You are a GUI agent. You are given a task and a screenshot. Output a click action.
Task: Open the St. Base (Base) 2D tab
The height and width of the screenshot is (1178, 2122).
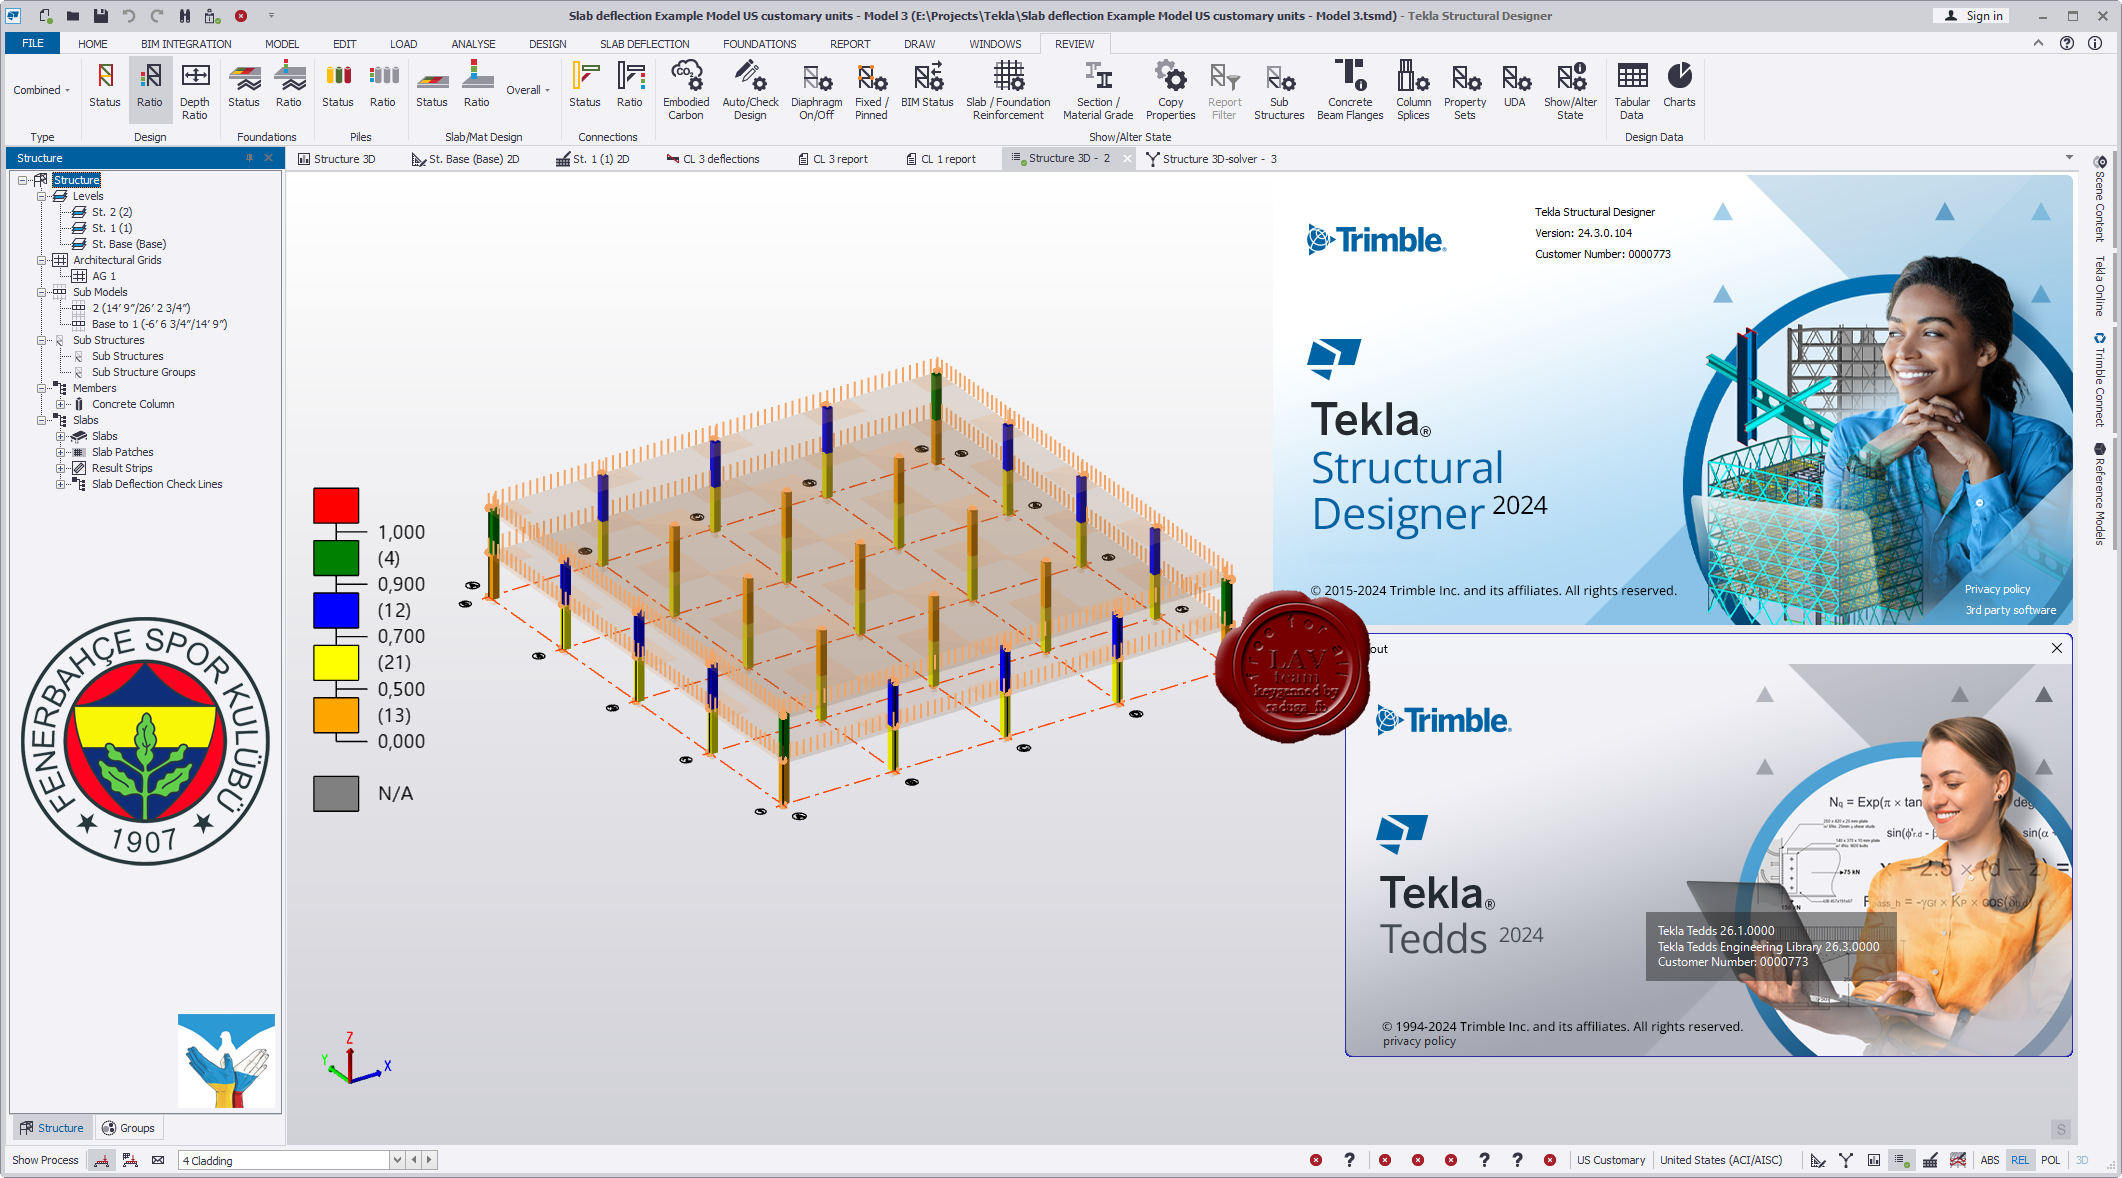[x=466, y=159]
